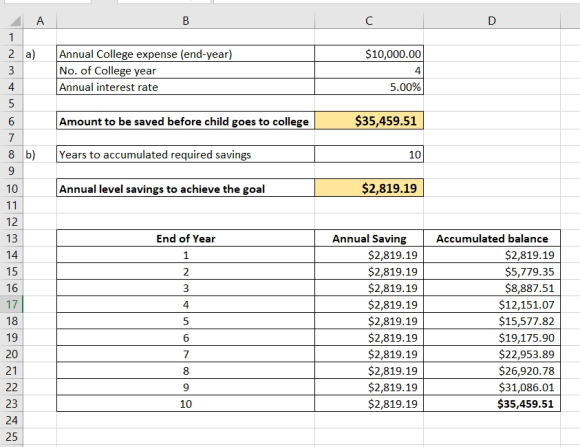The image size is (580, 447).
Task: Click accumulated balance $5,779.35
Action: (492, 272)
